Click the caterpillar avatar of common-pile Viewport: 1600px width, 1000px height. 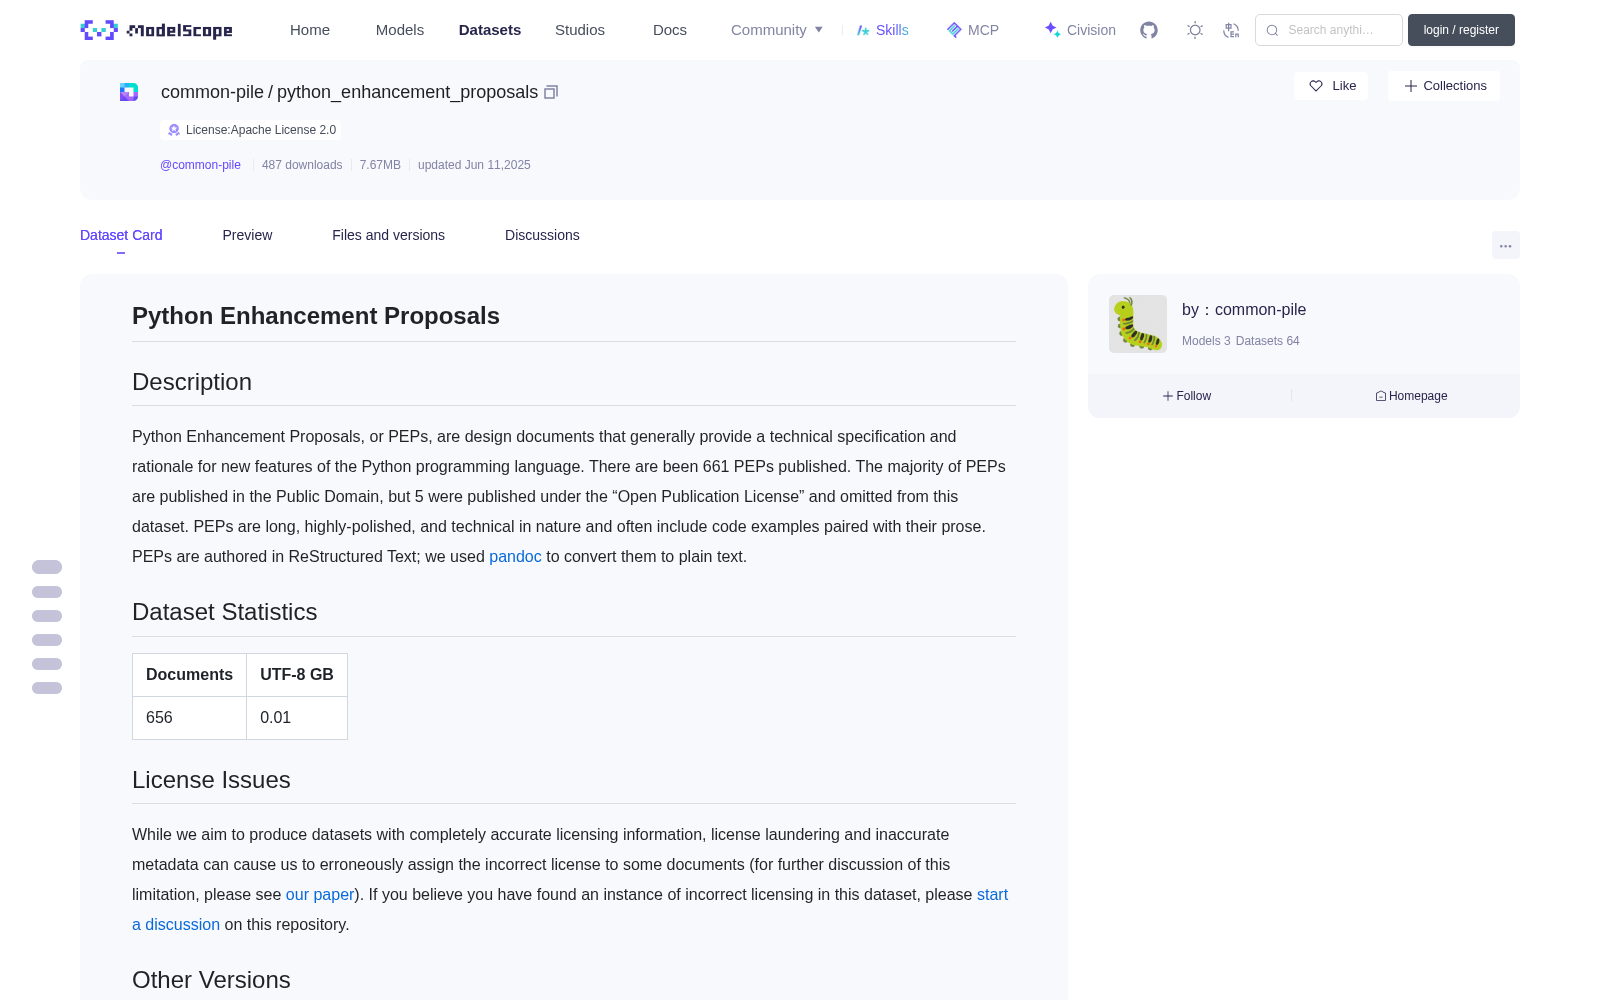pos(1138,324)
